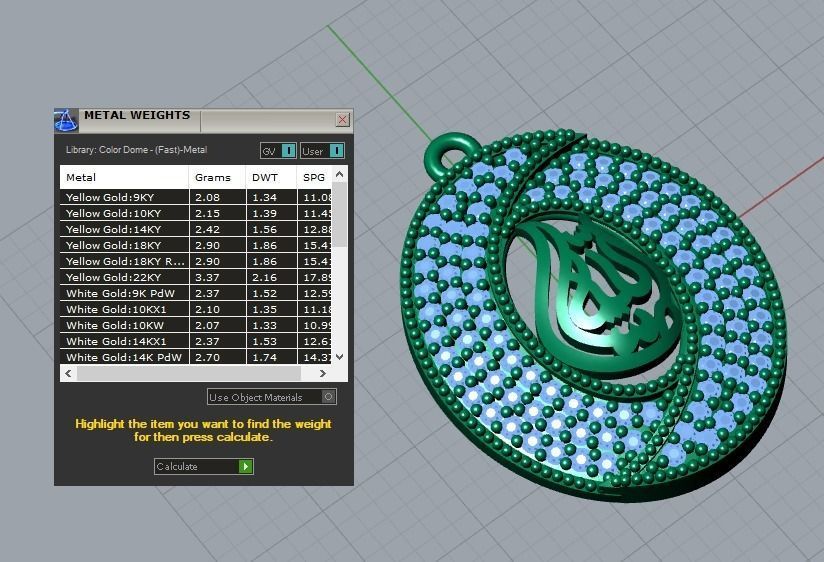824x562 pixels.
Task: Select the White Gold:14KX1 row
Action: click(196, 341)
